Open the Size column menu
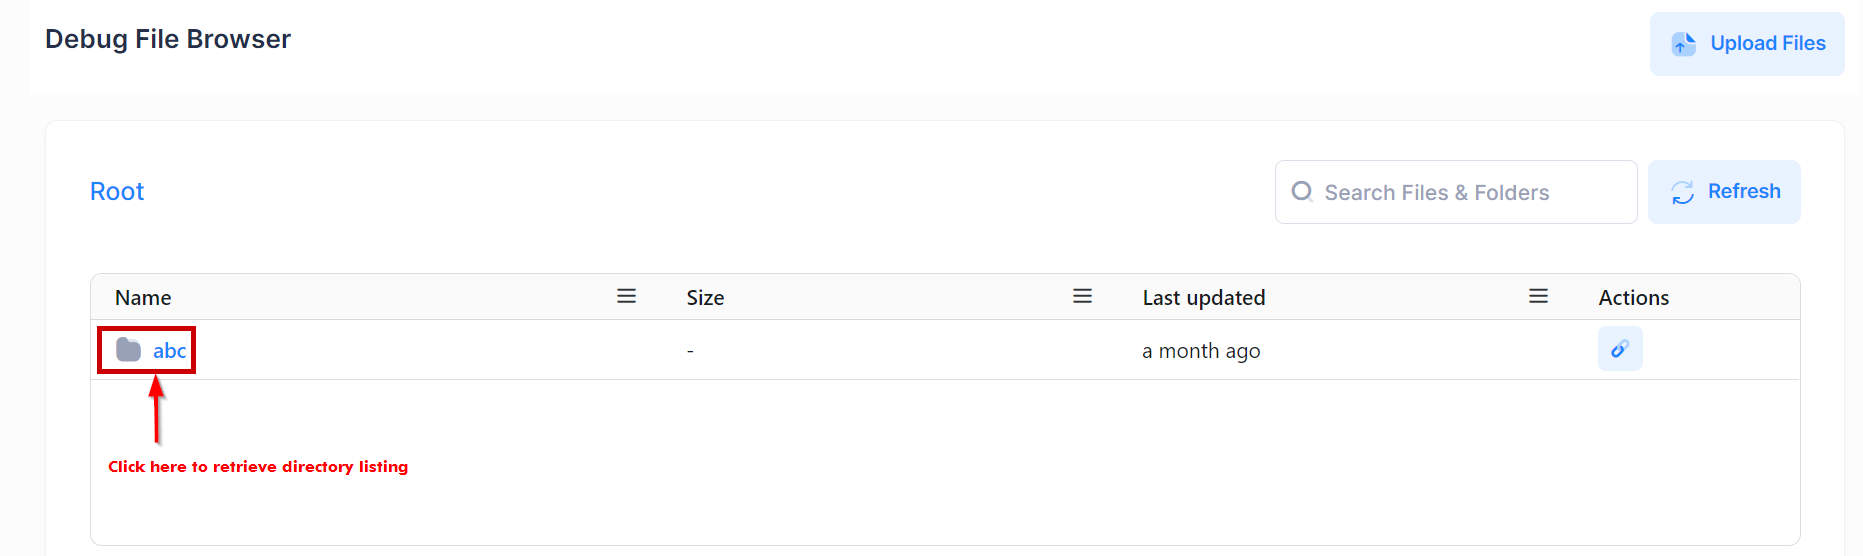 (1082, 296)
